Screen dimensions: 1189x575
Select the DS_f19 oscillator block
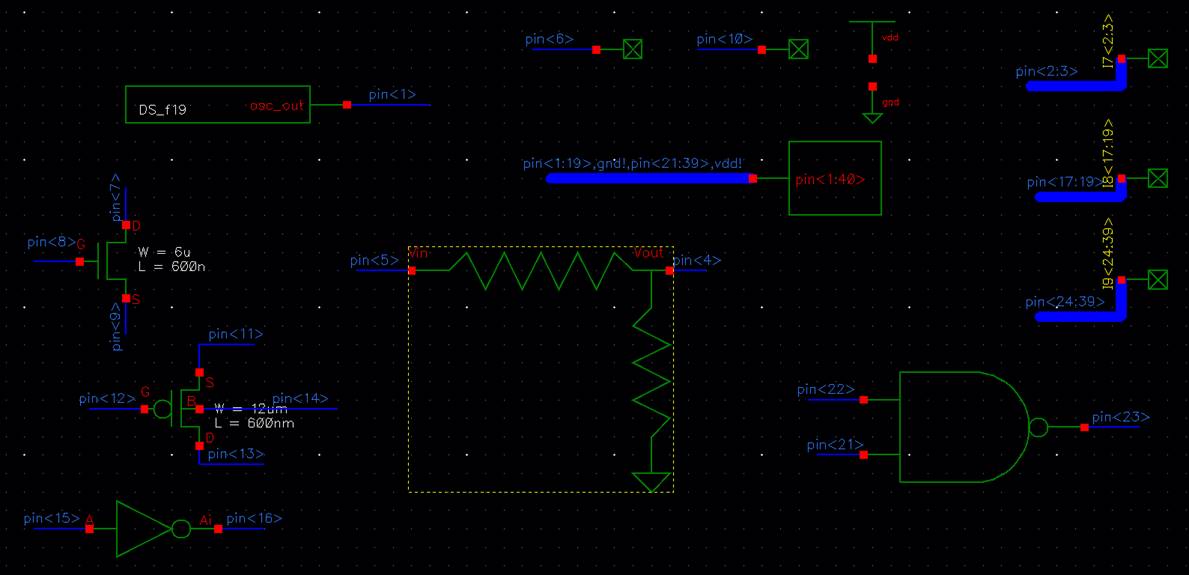[x=218, y=105]
